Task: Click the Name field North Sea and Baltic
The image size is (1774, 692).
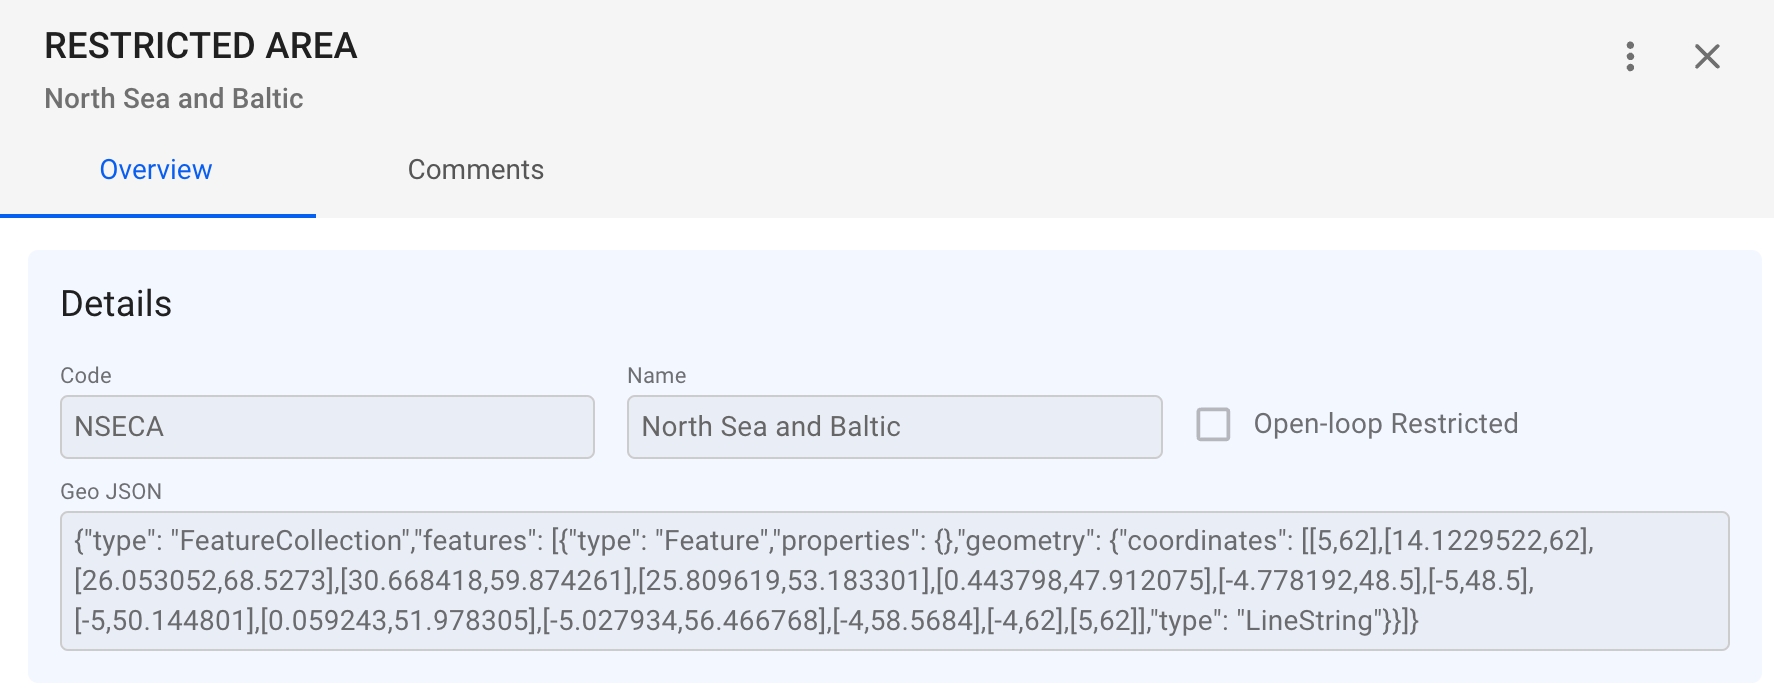Action: [x=894, y=427]
